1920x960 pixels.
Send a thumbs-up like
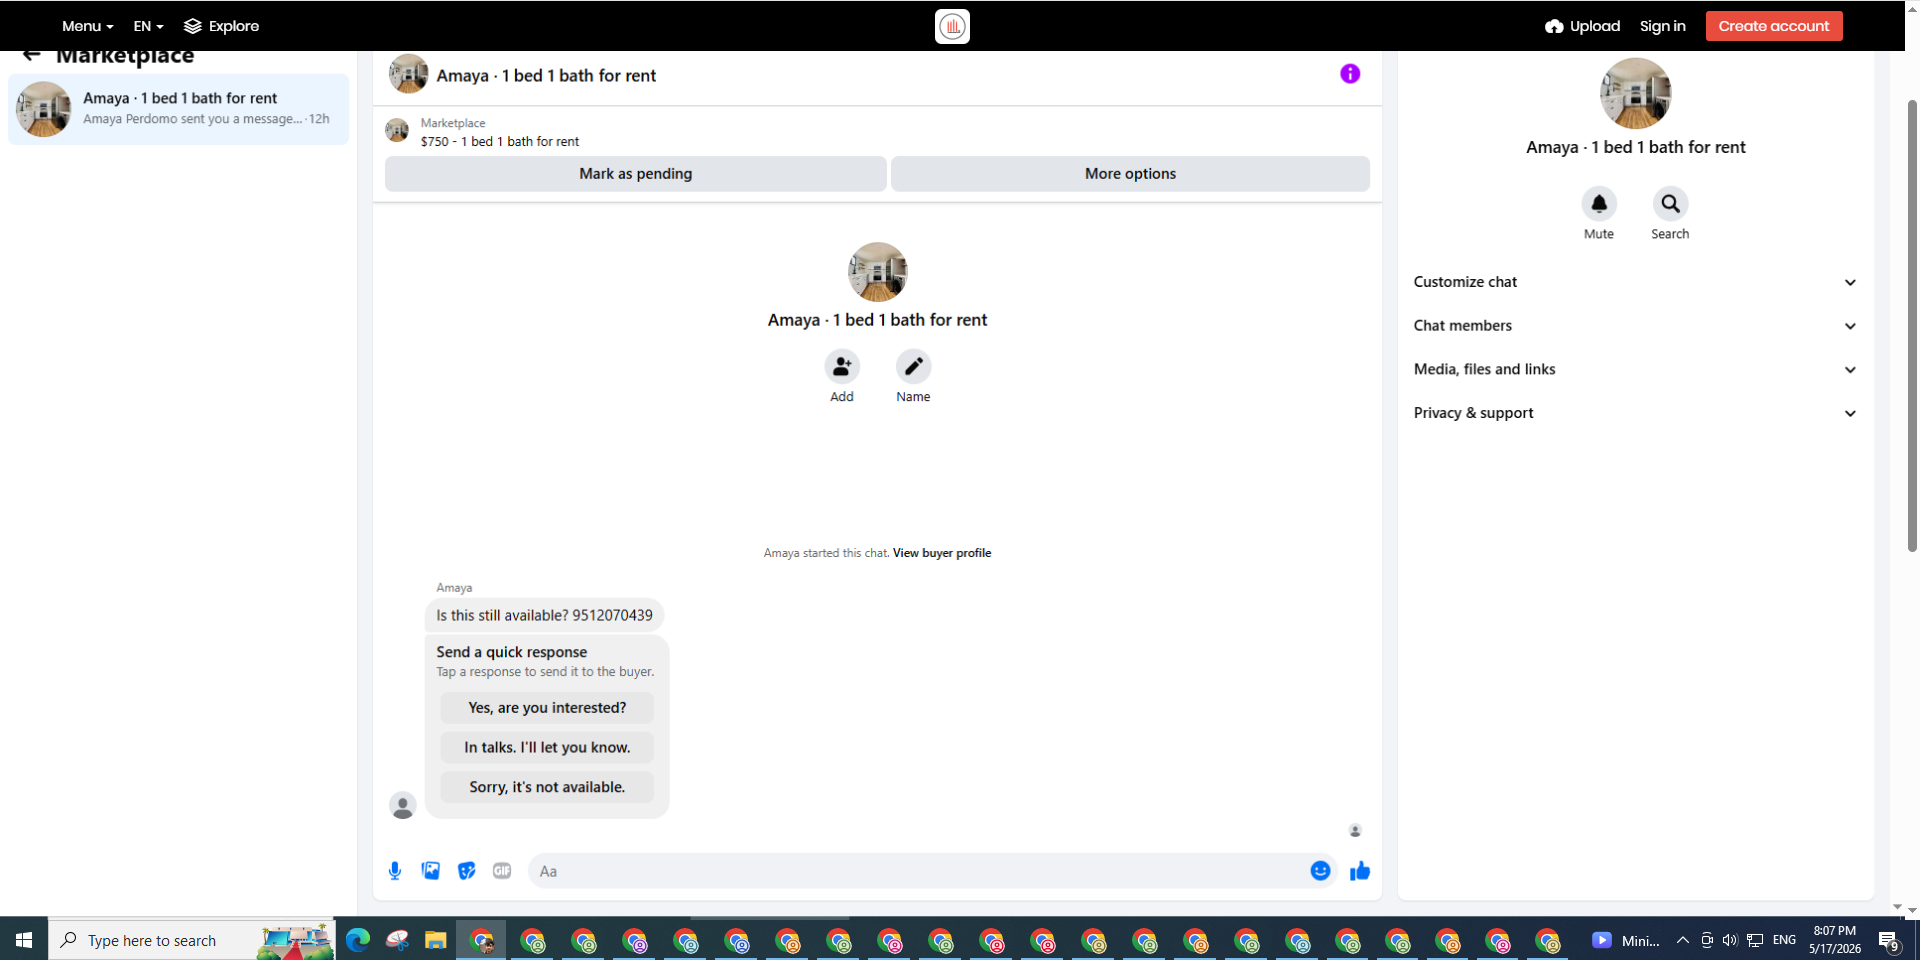(1360, 871)
